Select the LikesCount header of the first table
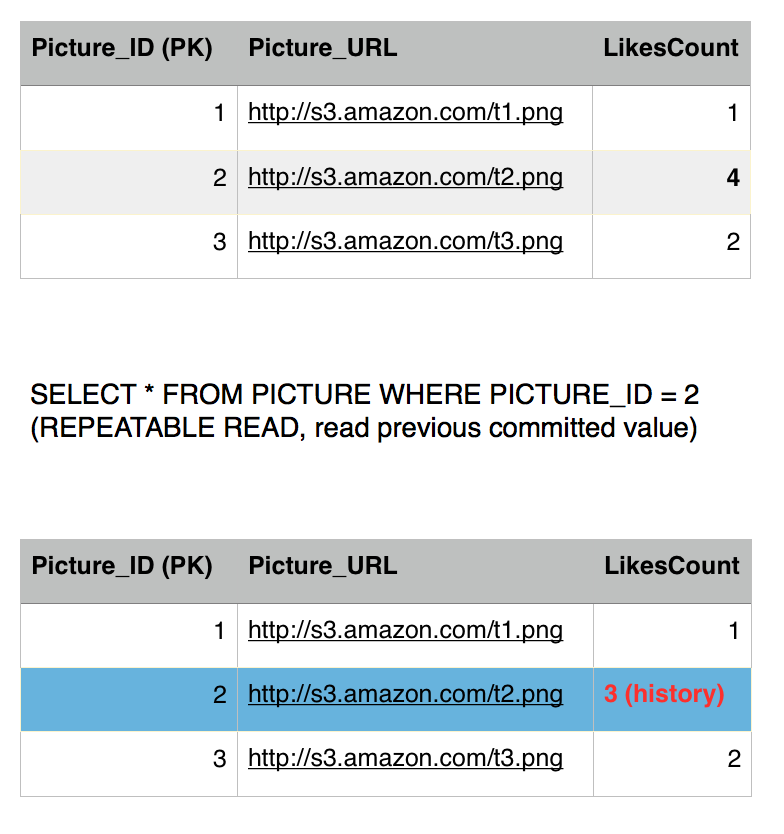The image size is (784, 834). (671, 48)
